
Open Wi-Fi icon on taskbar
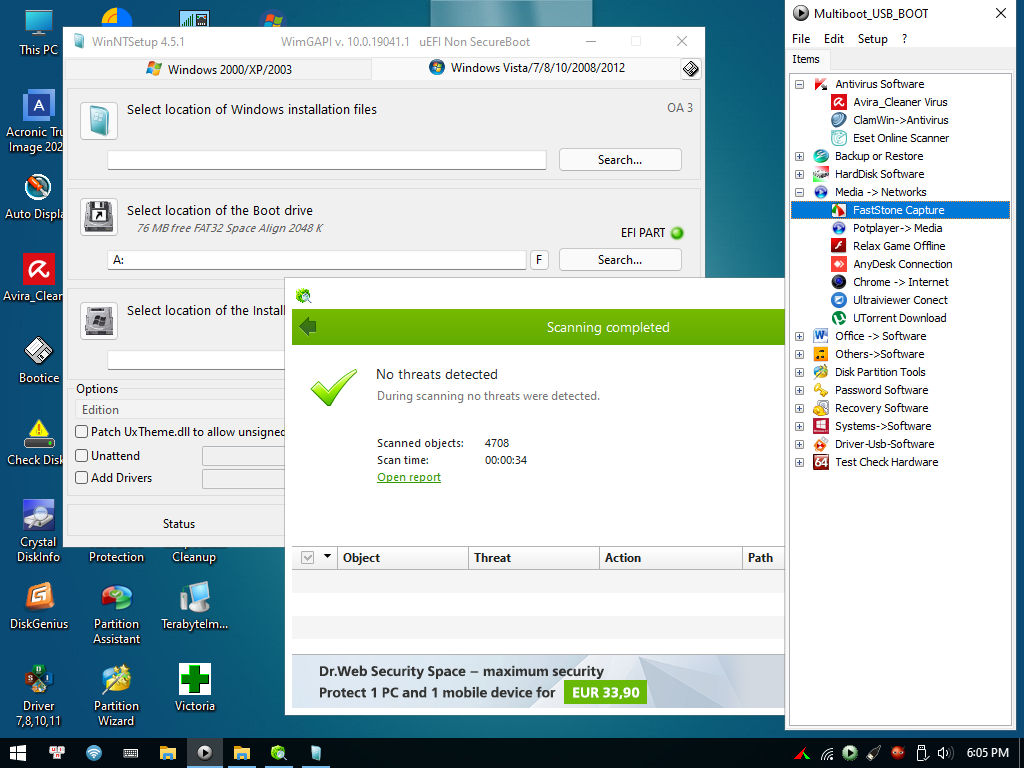pos(94,753)
